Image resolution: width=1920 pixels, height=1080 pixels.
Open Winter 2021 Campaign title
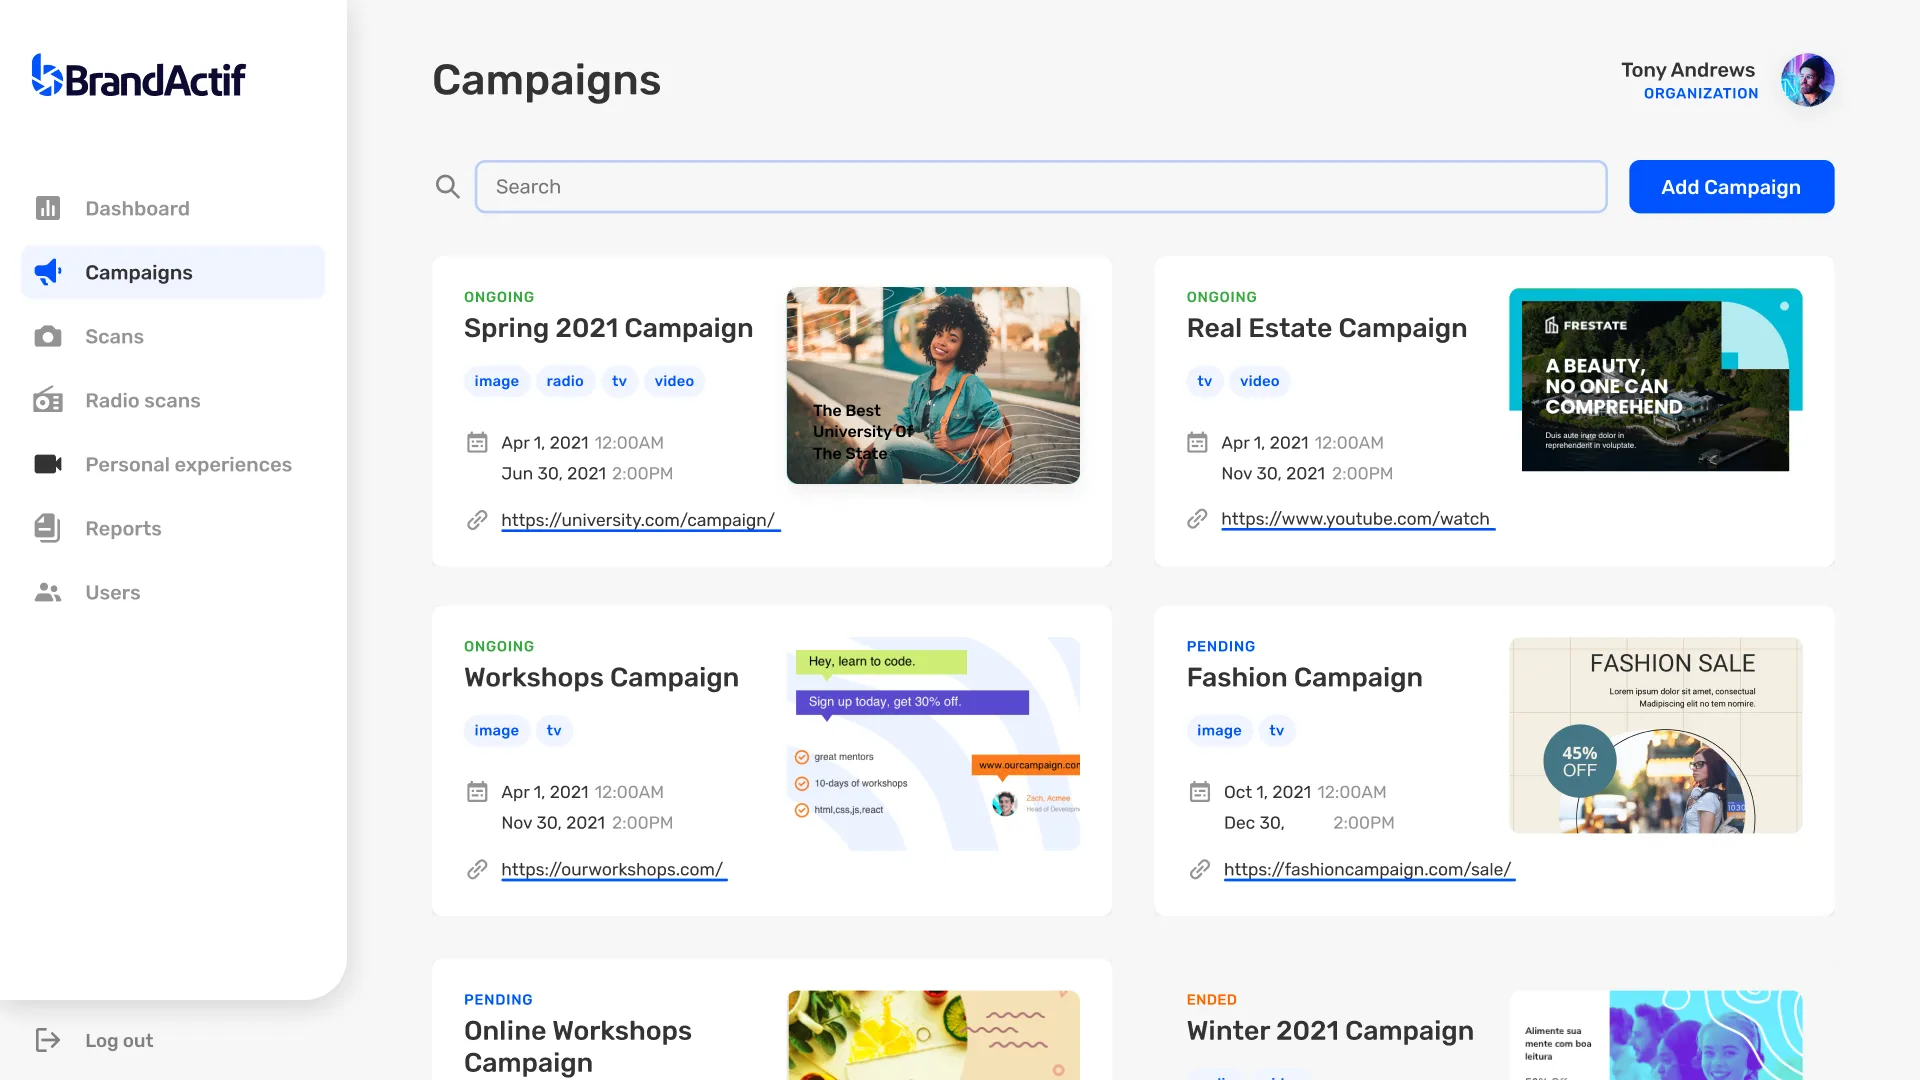(x=1330, y=1030)
